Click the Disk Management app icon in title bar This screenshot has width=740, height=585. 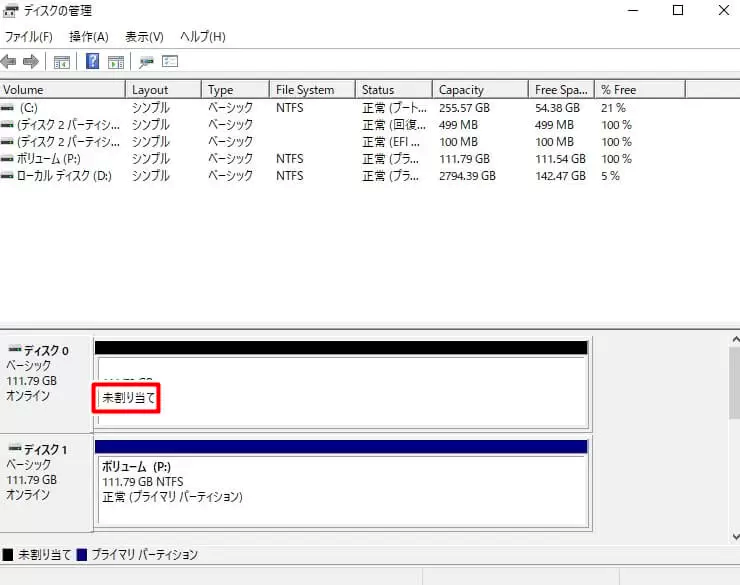click(x=11, y=11)
